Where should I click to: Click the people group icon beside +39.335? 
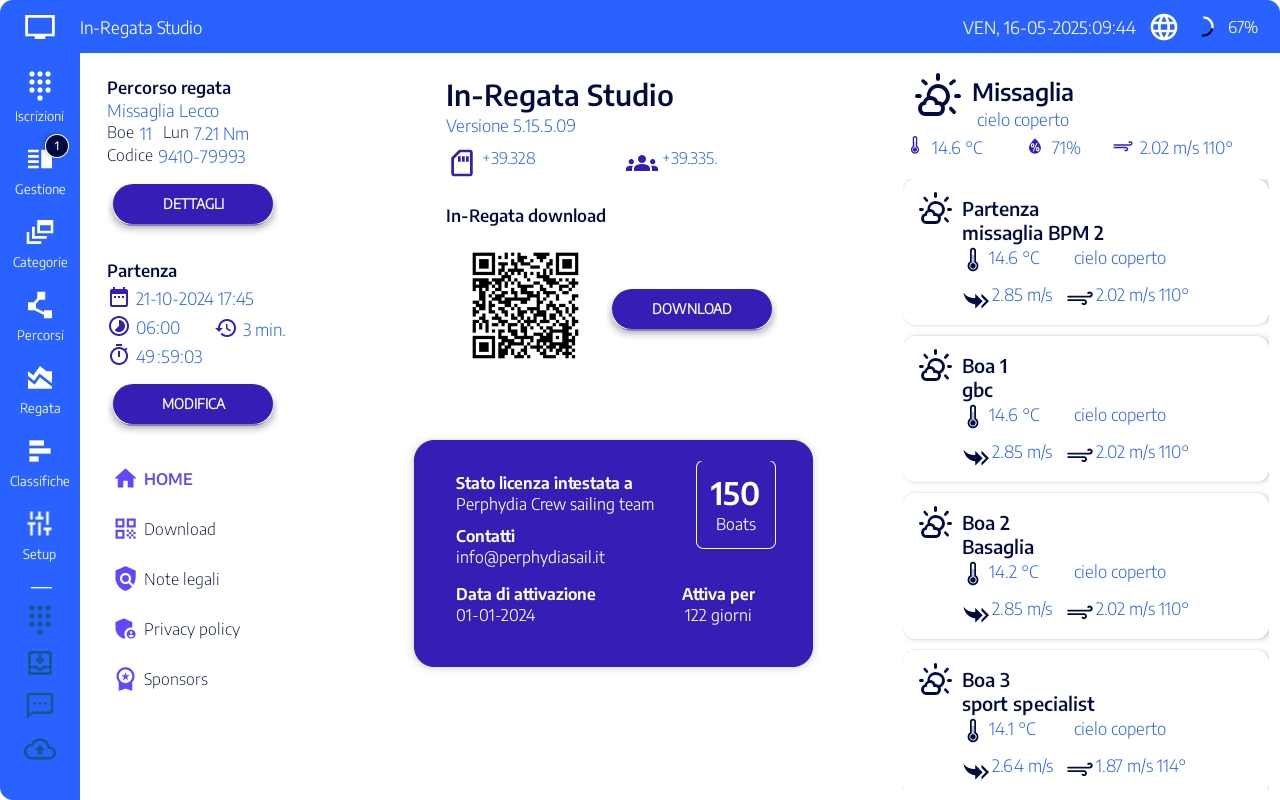642,163
